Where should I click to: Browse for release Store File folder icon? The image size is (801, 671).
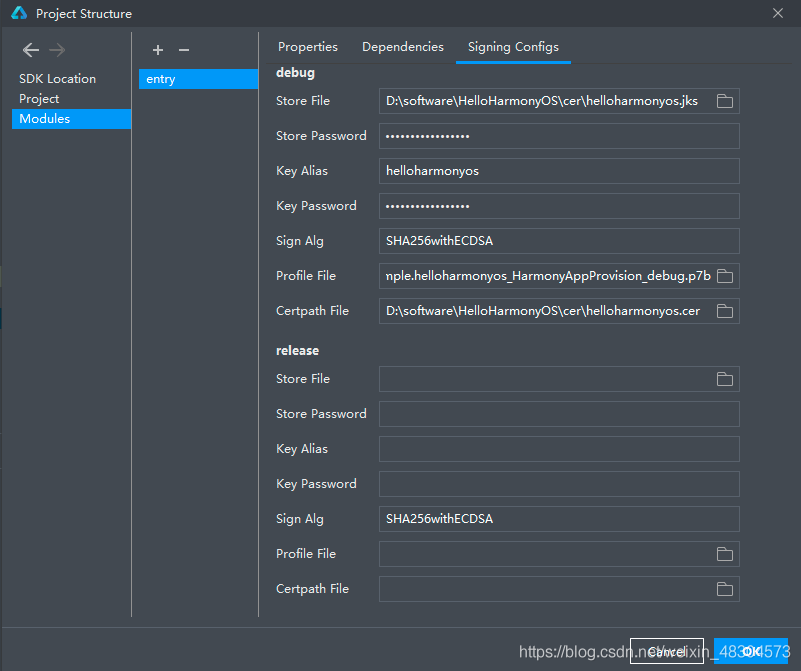(724, 379)
